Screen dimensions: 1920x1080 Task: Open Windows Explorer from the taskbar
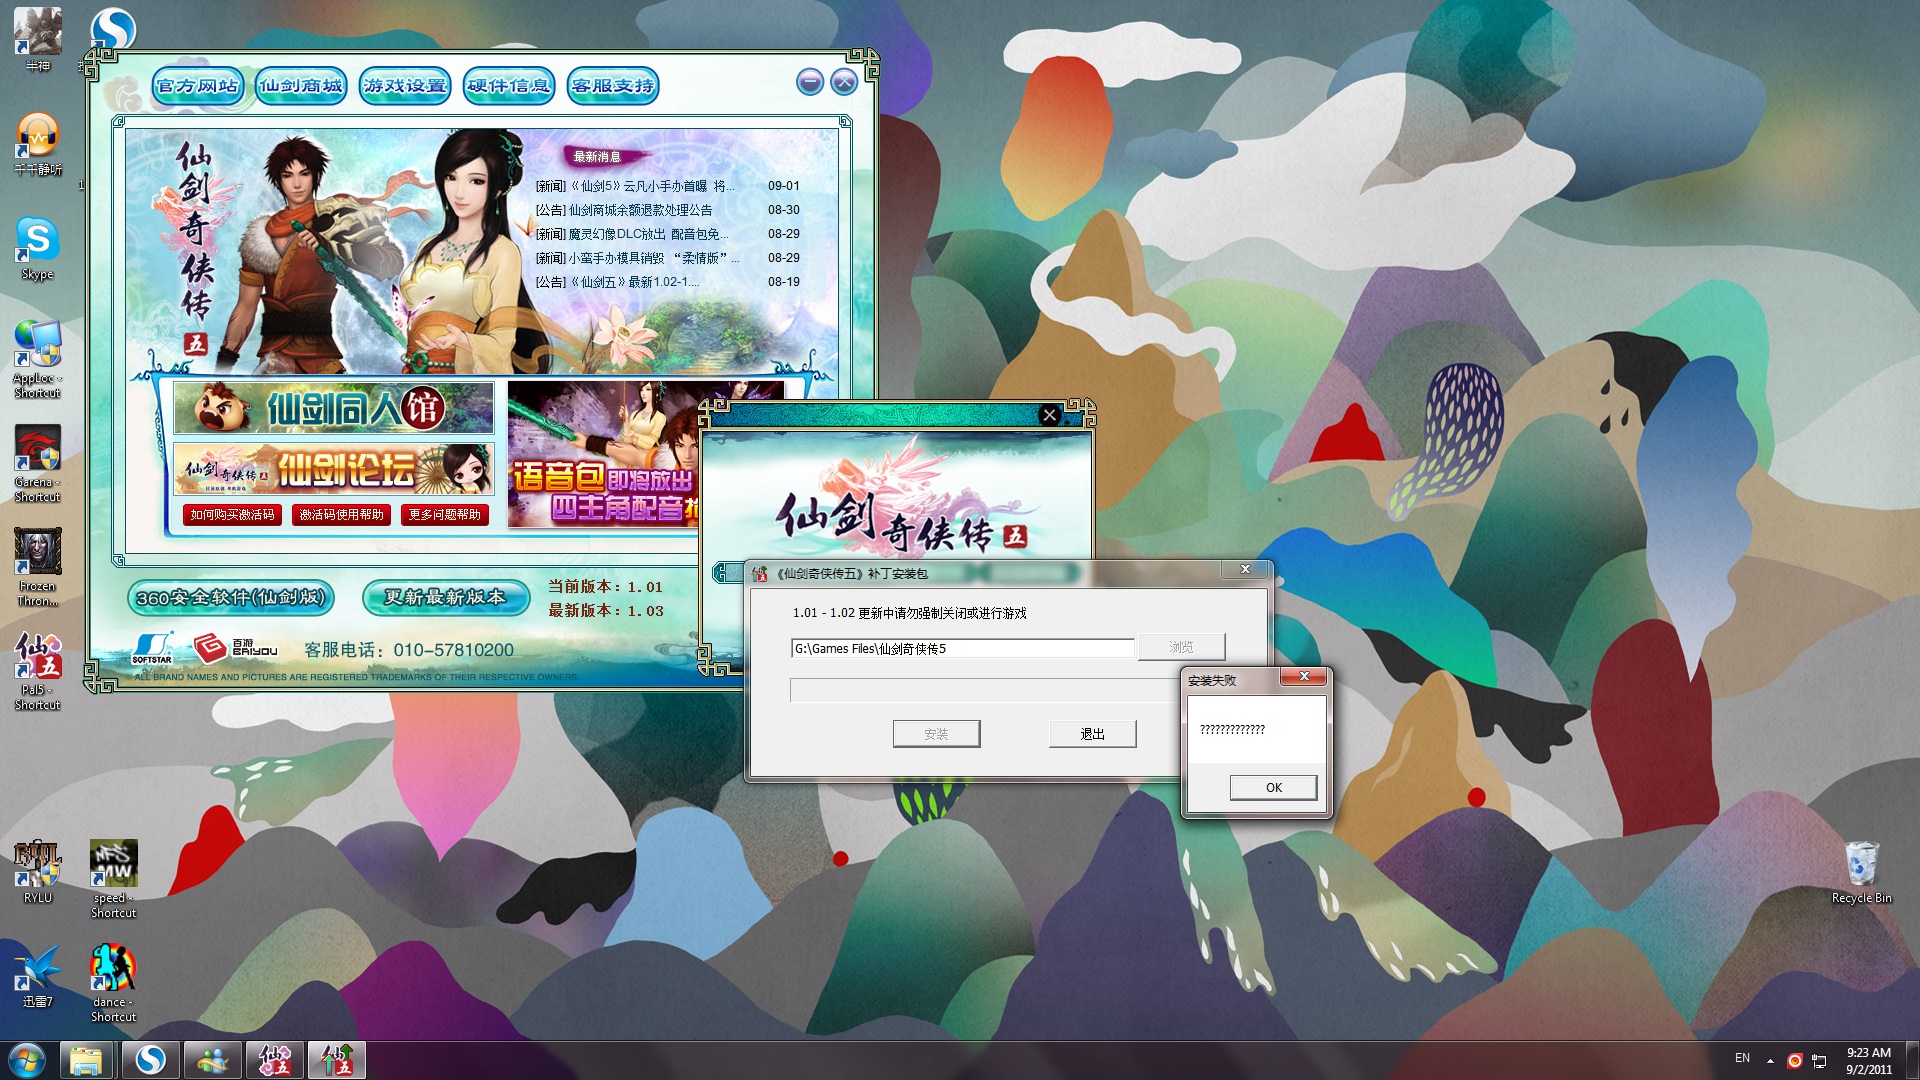87,1060
